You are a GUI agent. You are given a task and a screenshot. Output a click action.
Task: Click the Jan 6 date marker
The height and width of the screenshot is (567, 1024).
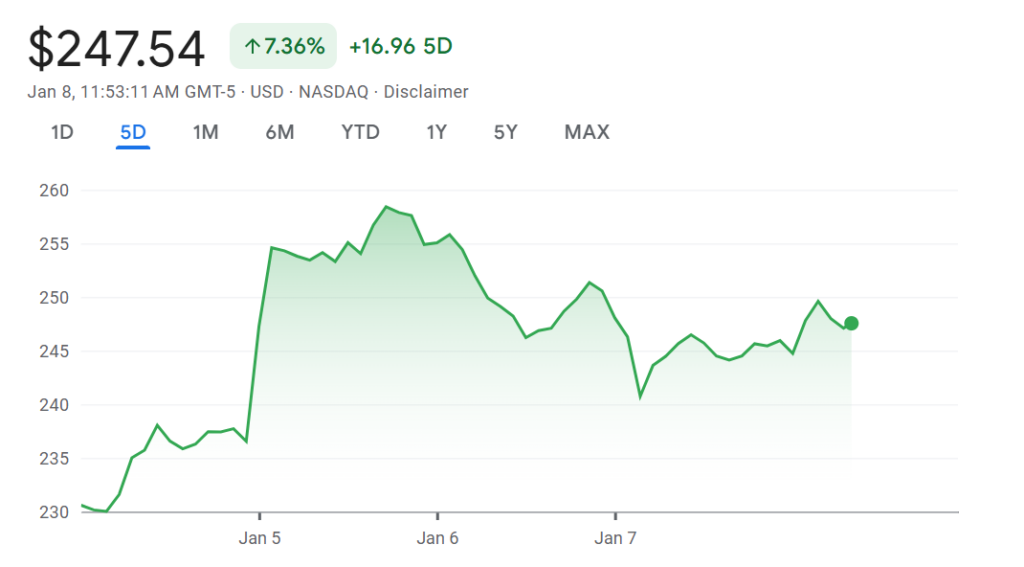pos(437,538)
